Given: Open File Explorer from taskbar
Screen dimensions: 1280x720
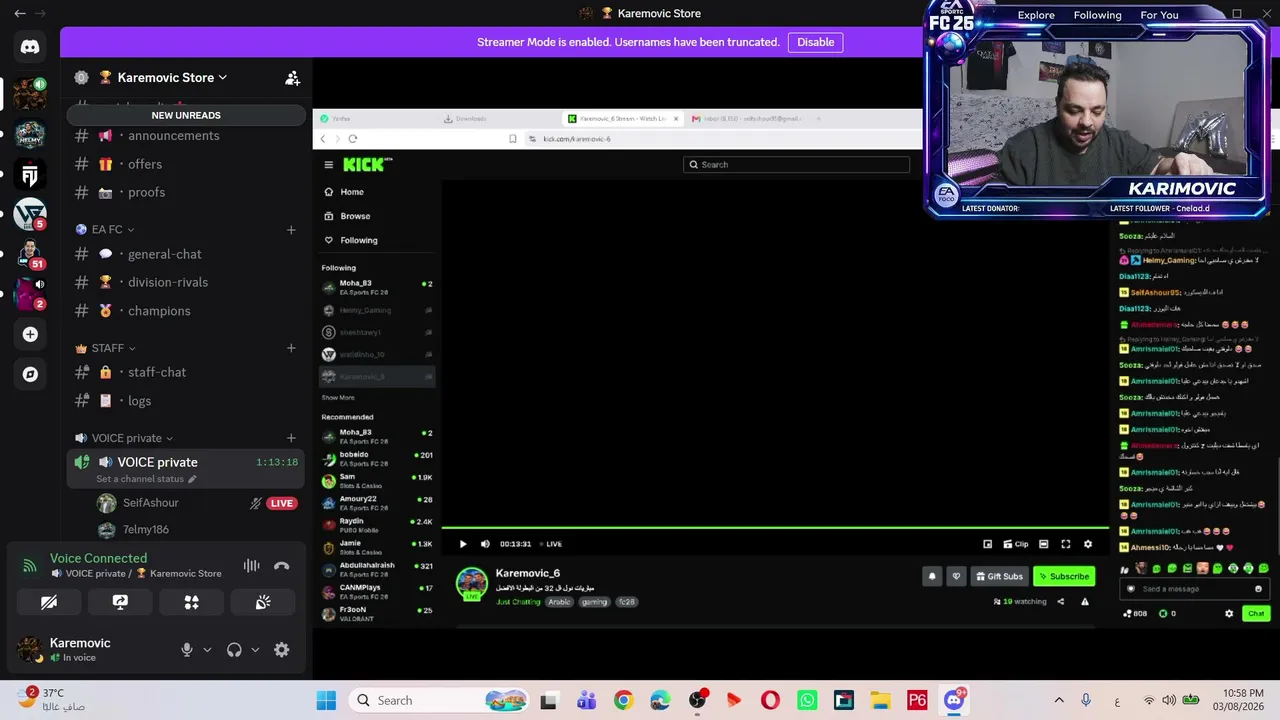Looking at the screenshot, I should [x=880, y=700].
